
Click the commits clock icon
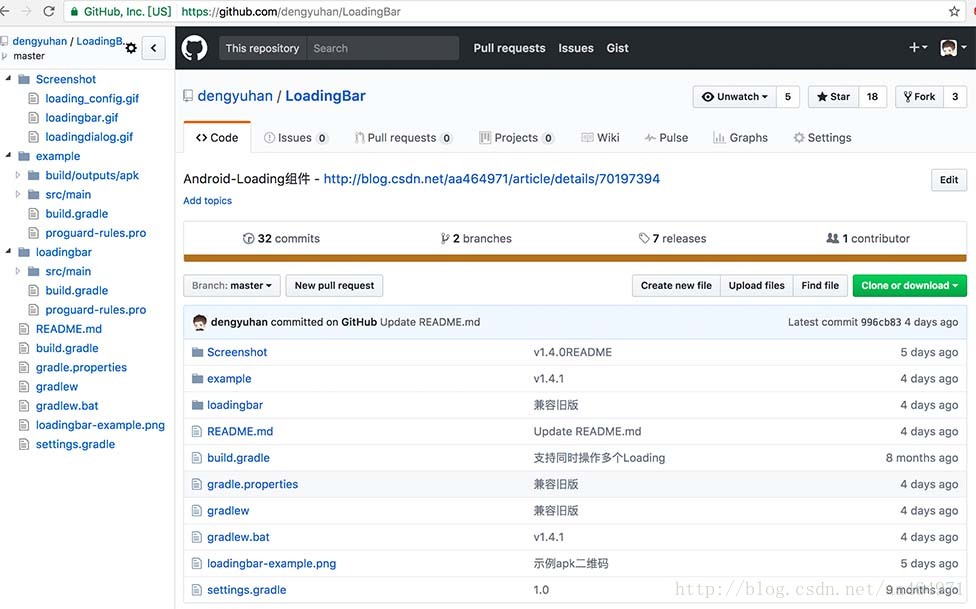coord(248,238)
